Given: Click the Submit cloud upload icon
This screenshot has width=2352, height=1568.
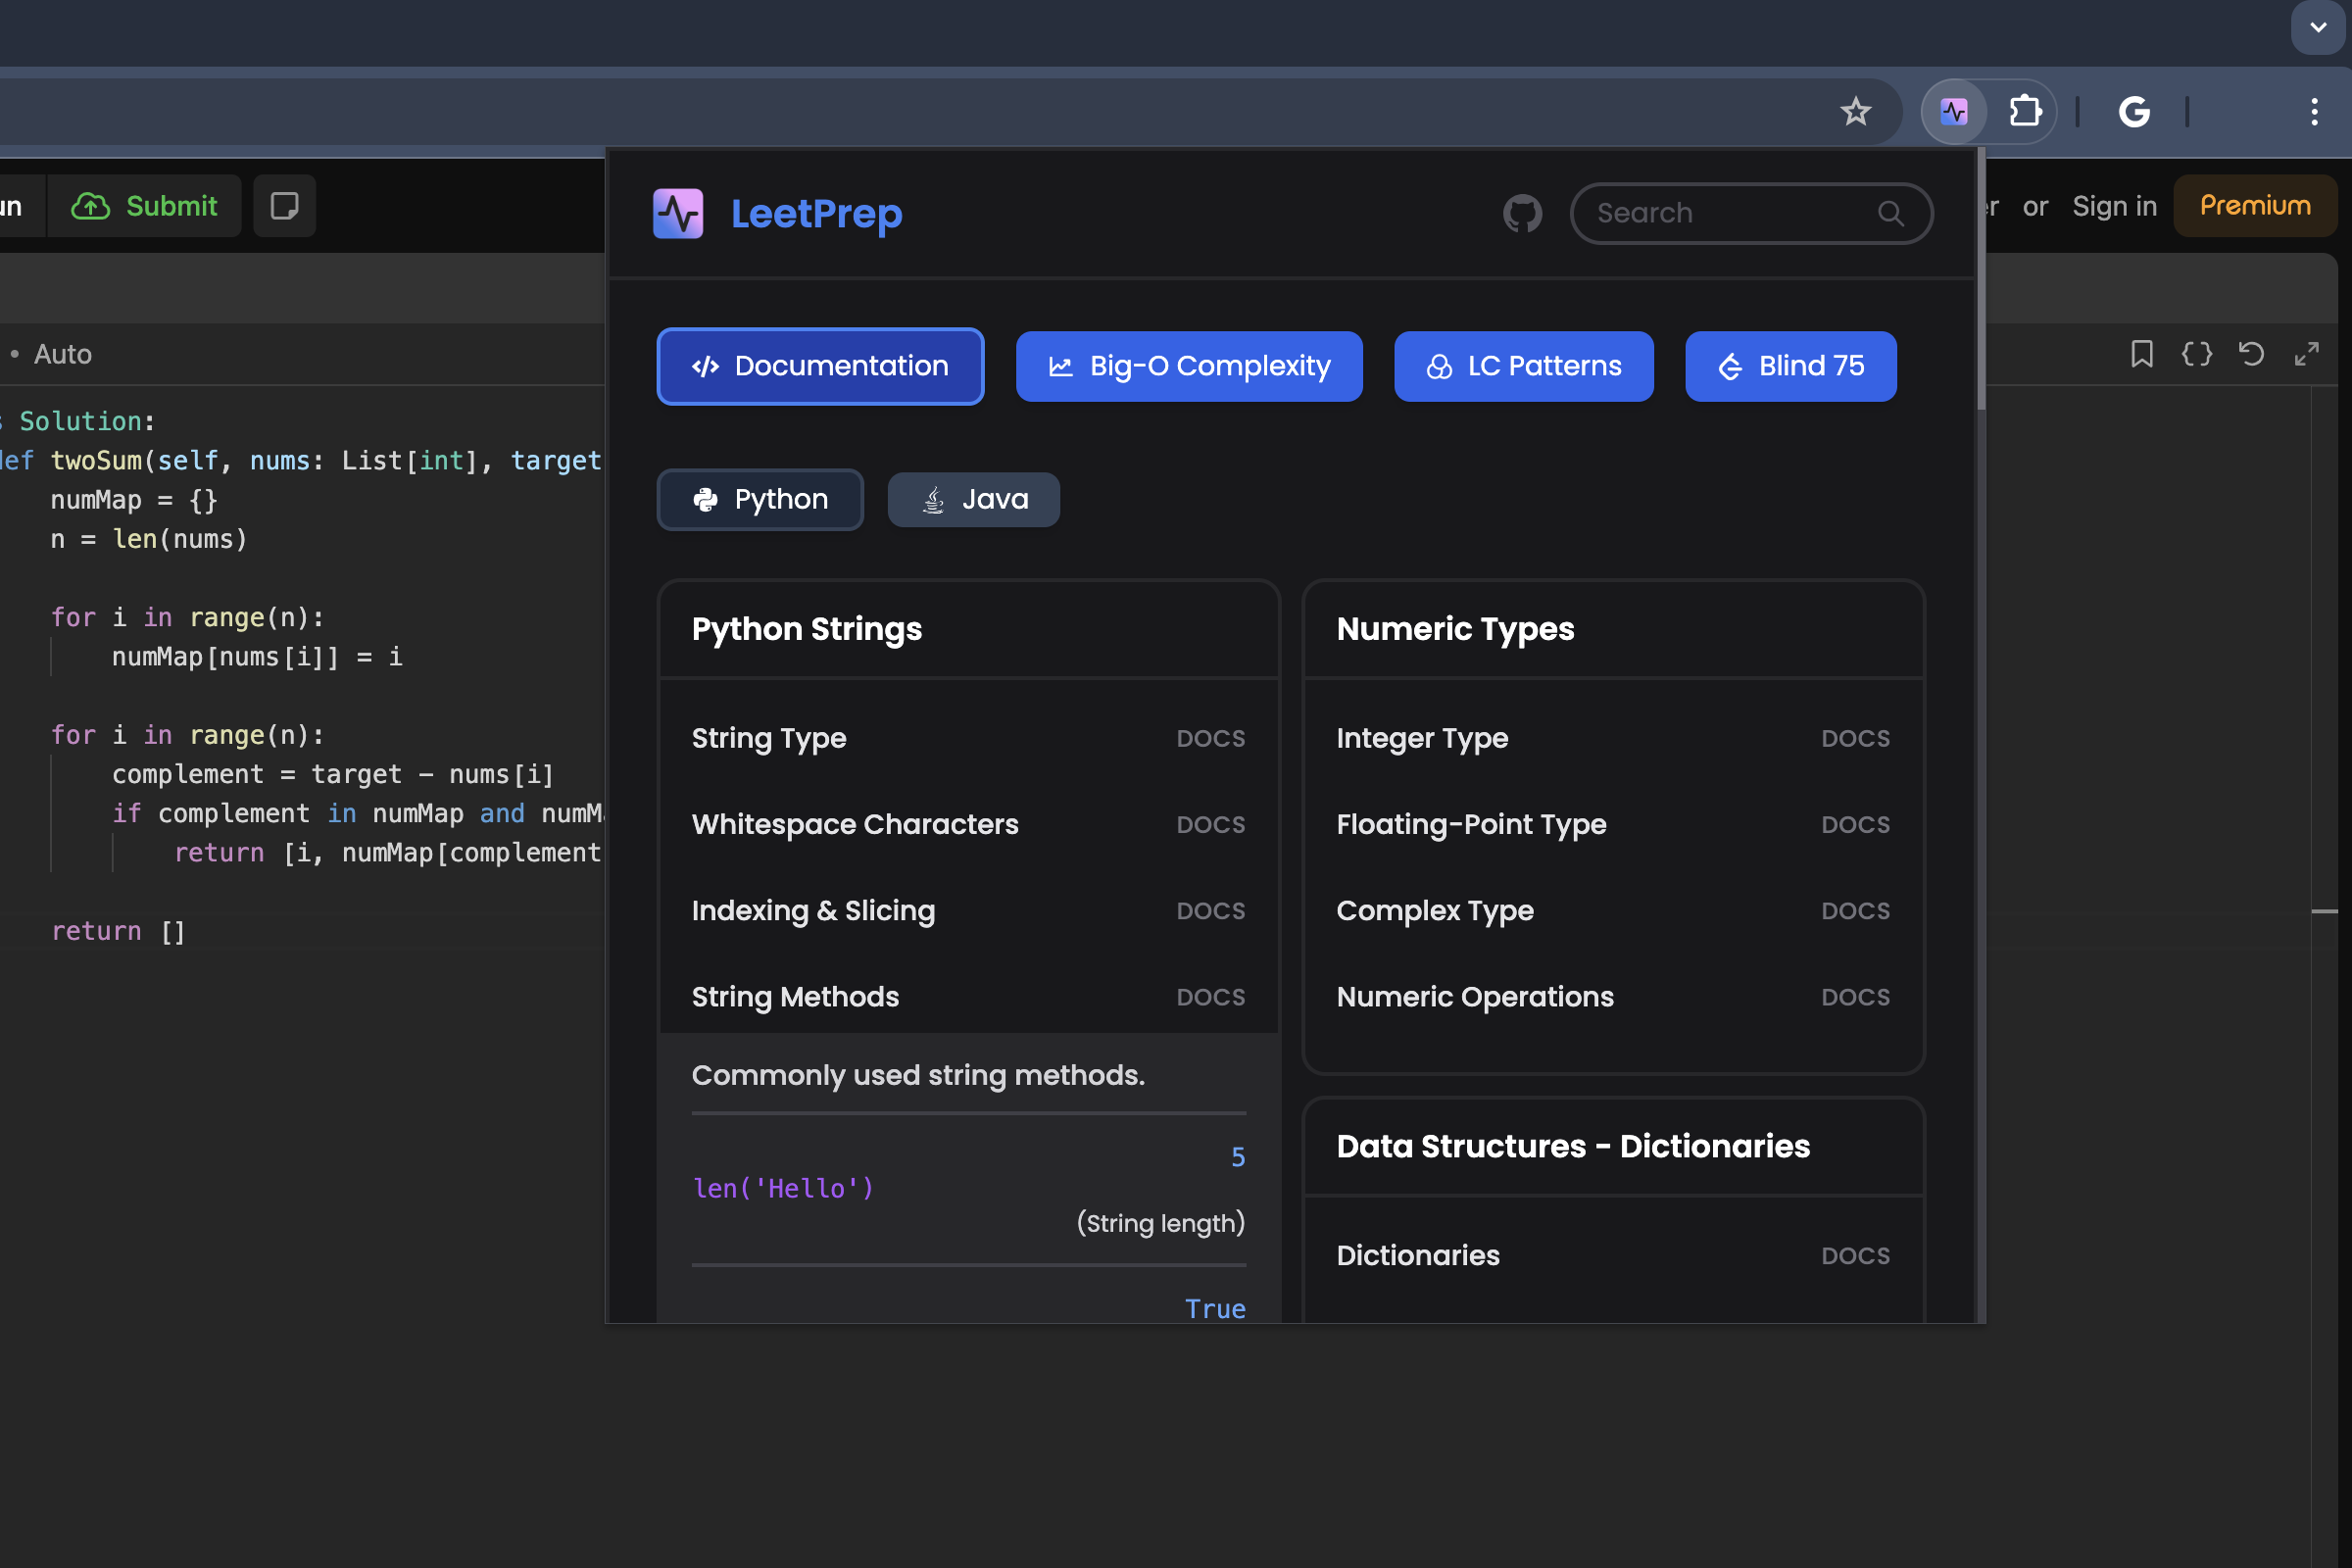Looking at the screenshot, I should tap(90, 206).
